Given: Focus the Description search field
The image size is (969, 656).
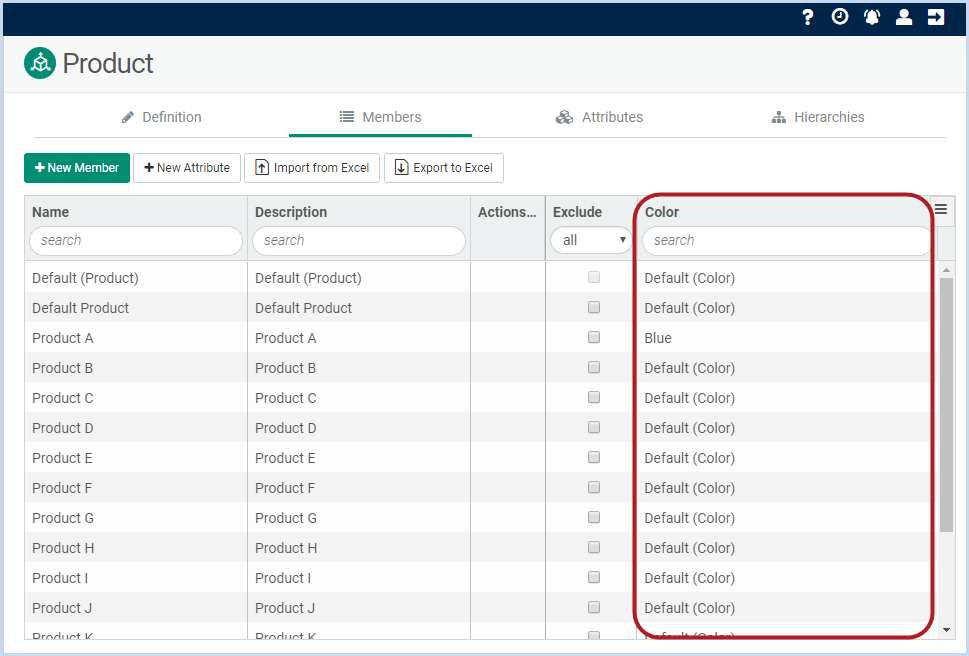Looking at the screenshot, I should 359,240.
